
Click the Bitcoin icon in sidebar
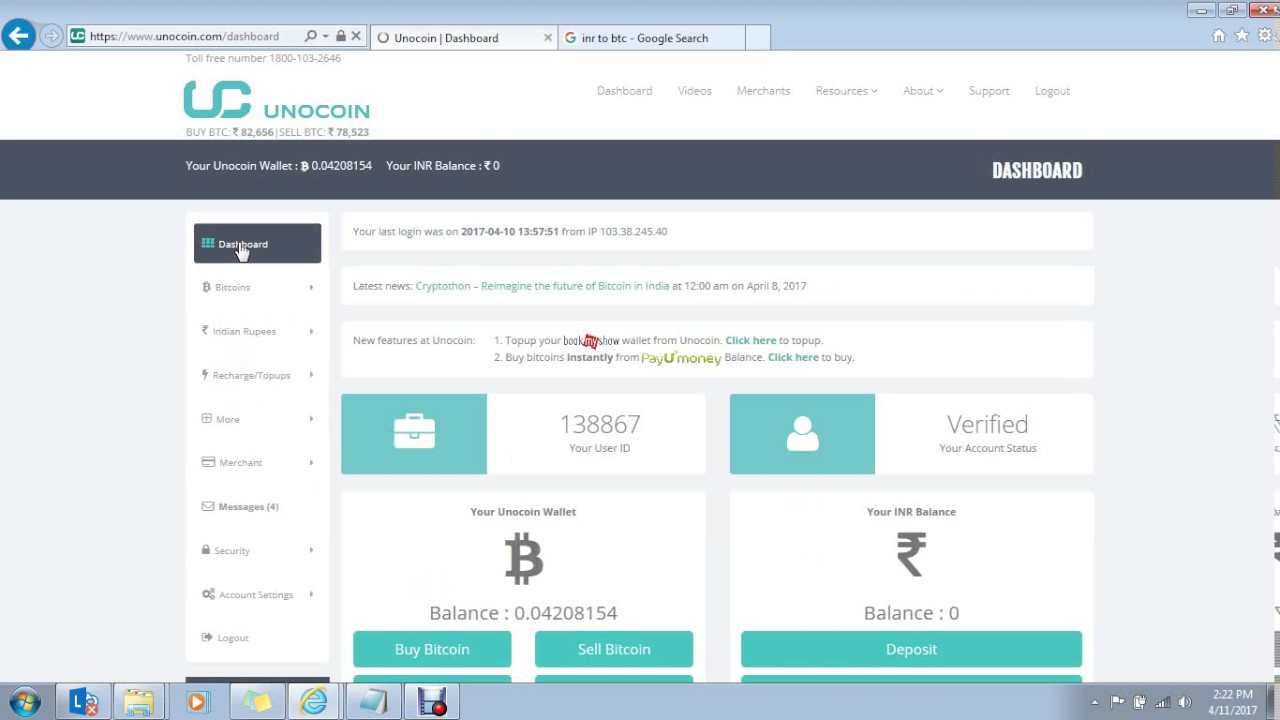[206, 287]
